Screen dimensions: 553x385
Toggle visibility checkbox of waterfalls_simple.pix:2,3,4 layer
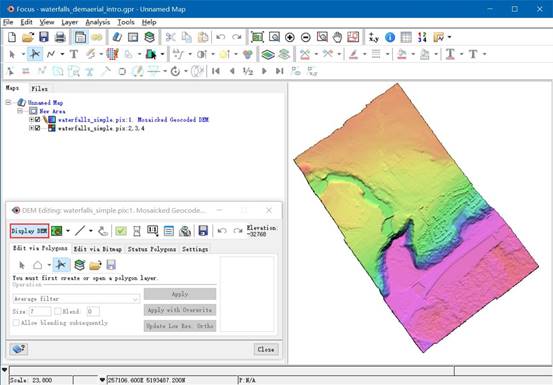tap(37, 128)
